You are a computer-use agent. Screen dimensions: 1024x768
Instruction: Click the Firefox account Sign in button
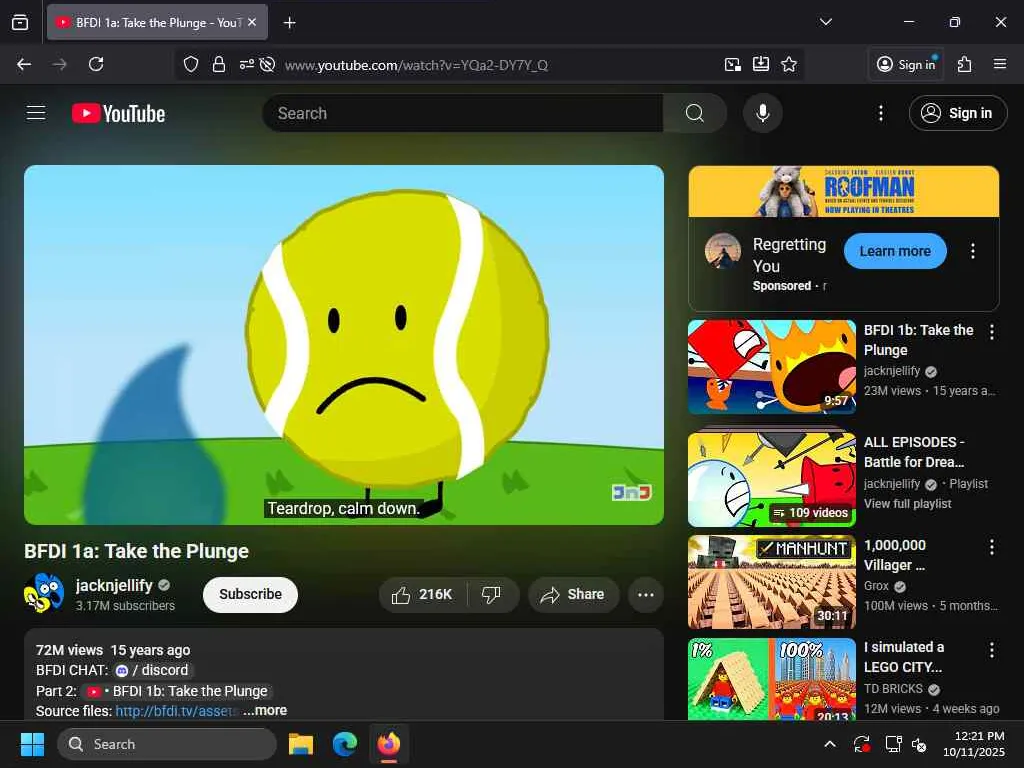tap(906, 64)
